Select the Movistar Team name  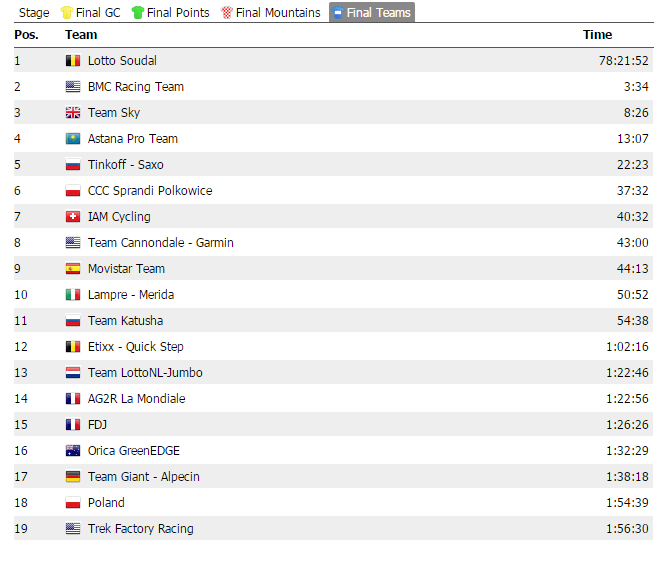126,268
